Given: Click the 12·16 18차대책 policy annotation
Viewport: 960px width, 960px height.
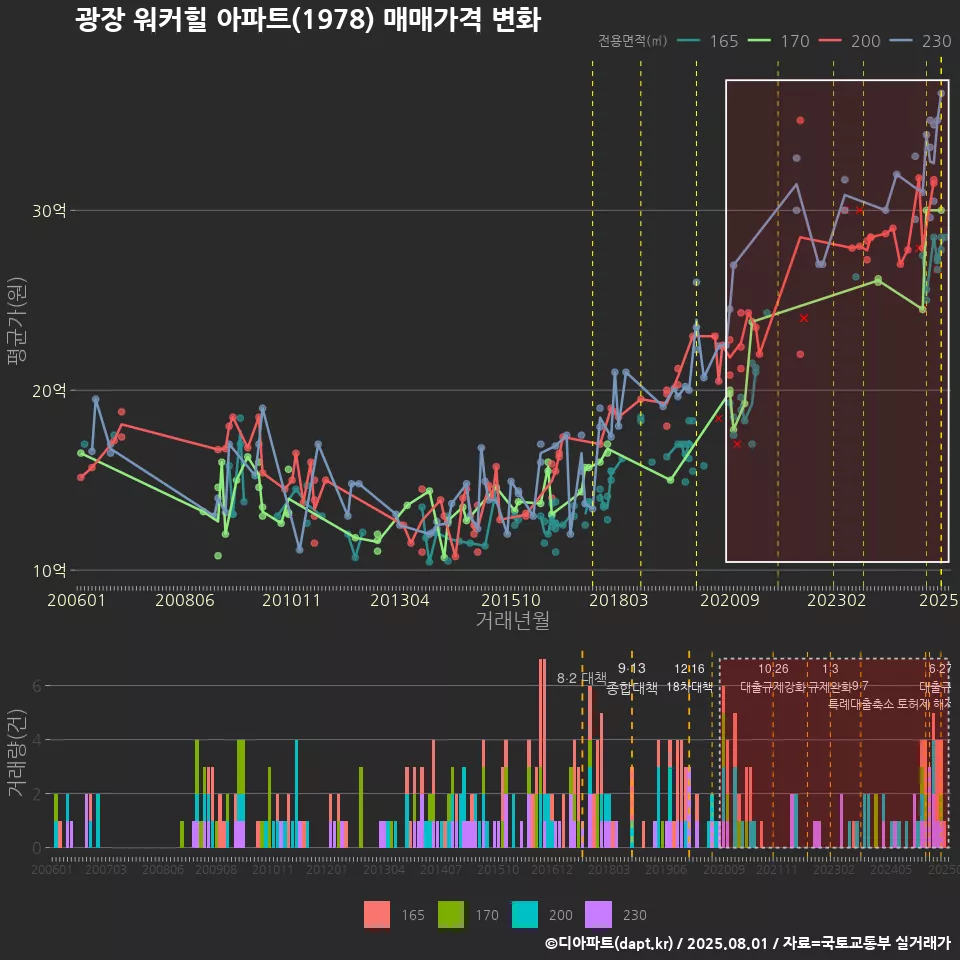Looking at the screenshot, I should point(689,678).
